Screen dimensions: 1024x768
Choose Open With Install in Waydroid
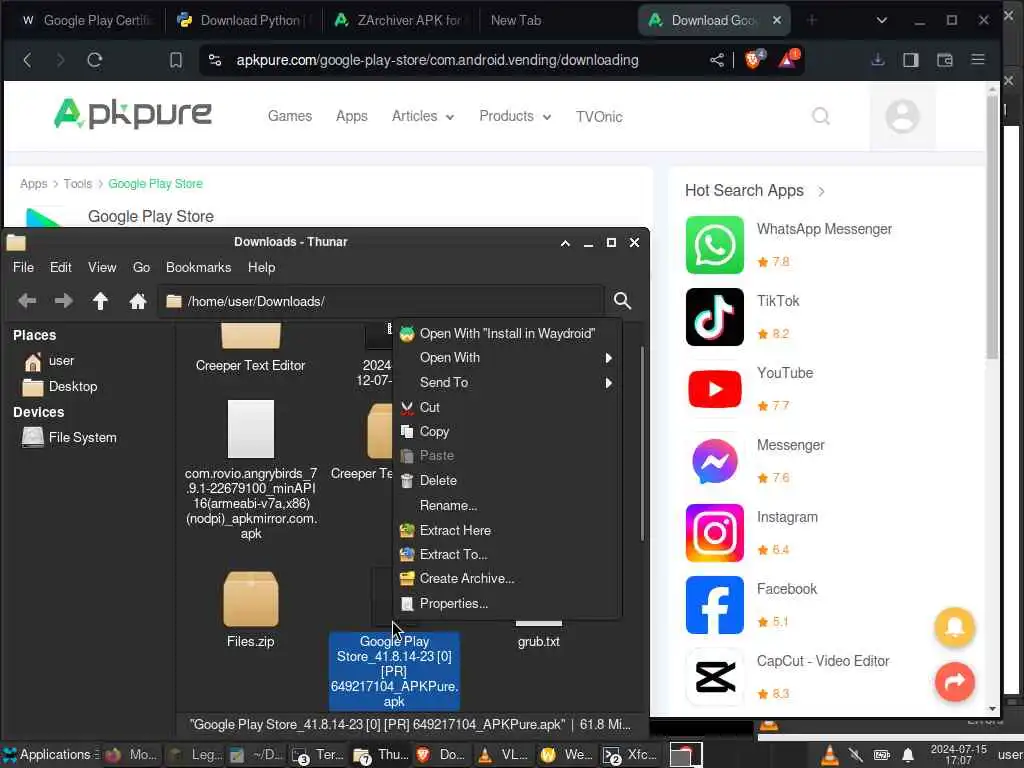(x=507, y=334)
